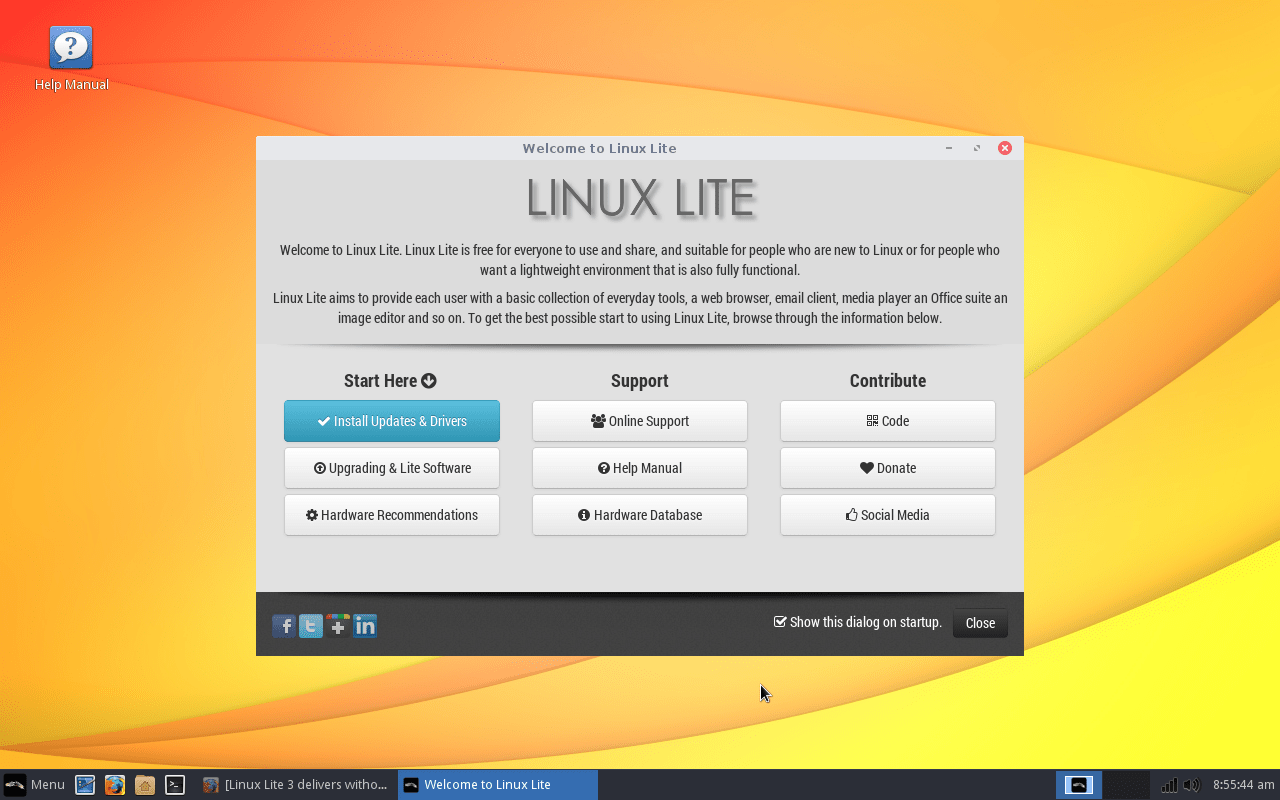The image size is (1280, 800).
Task: Click the clock showing 8:55:44 am
Action: pos(1243,785)
